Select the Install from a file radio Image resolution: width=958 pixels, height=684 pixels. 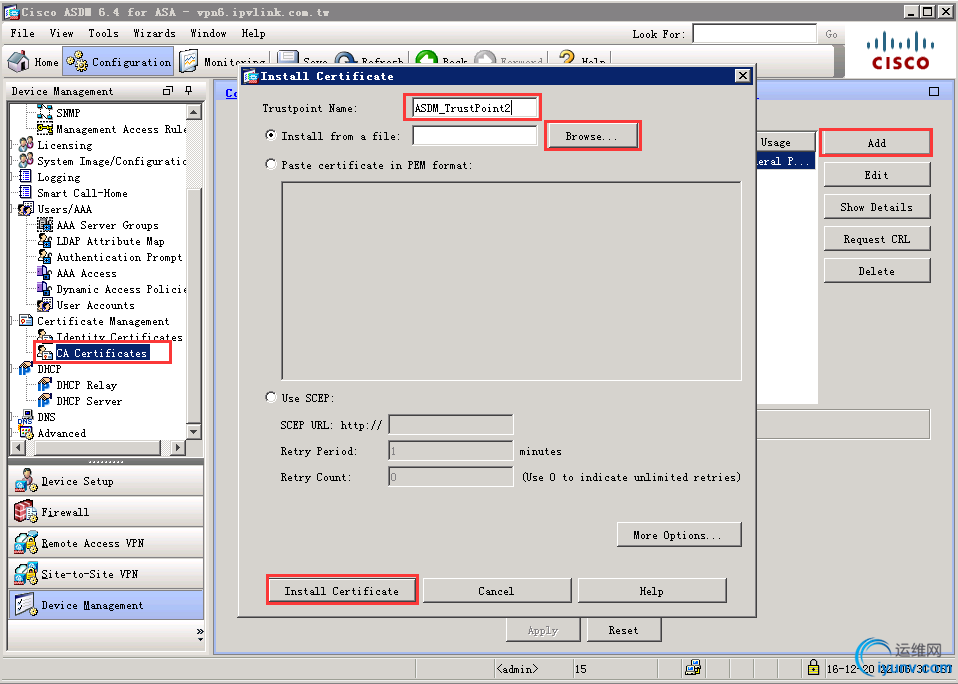click(x=271, y=135)
